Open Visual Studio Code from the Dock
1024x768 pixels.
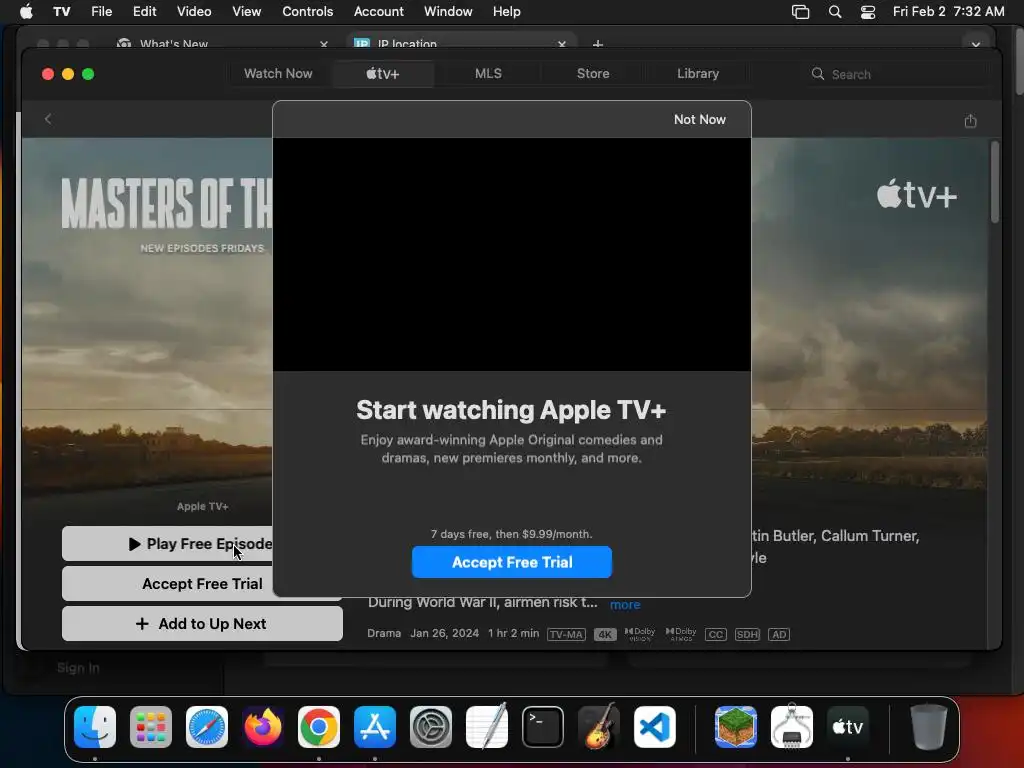click(x=655, y=727)
